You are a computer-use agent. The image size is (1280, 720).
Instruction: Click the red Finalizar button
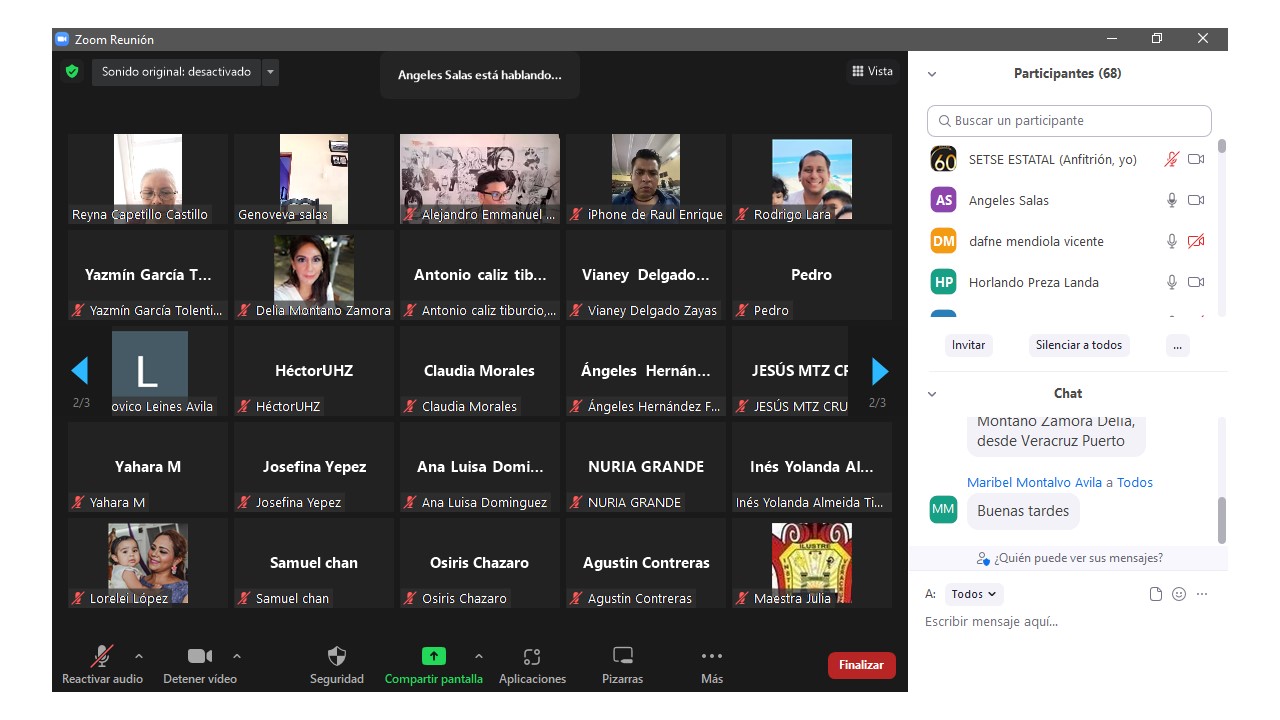pos(861,665)
